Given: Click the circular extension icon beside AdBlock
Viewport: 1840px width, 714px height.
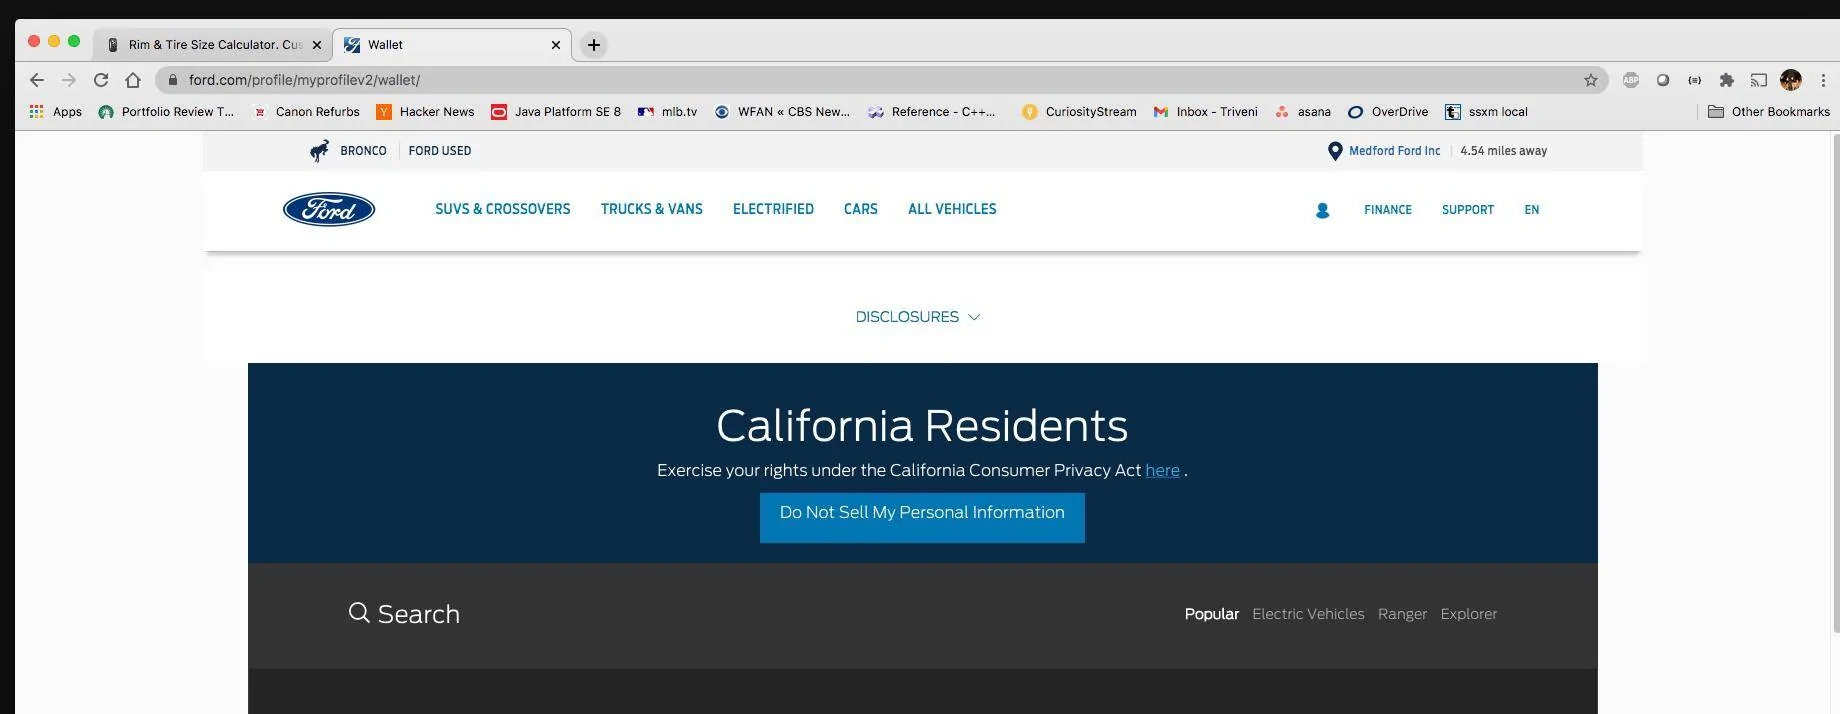Looking at the screenshot, I should coord(1663,80).
